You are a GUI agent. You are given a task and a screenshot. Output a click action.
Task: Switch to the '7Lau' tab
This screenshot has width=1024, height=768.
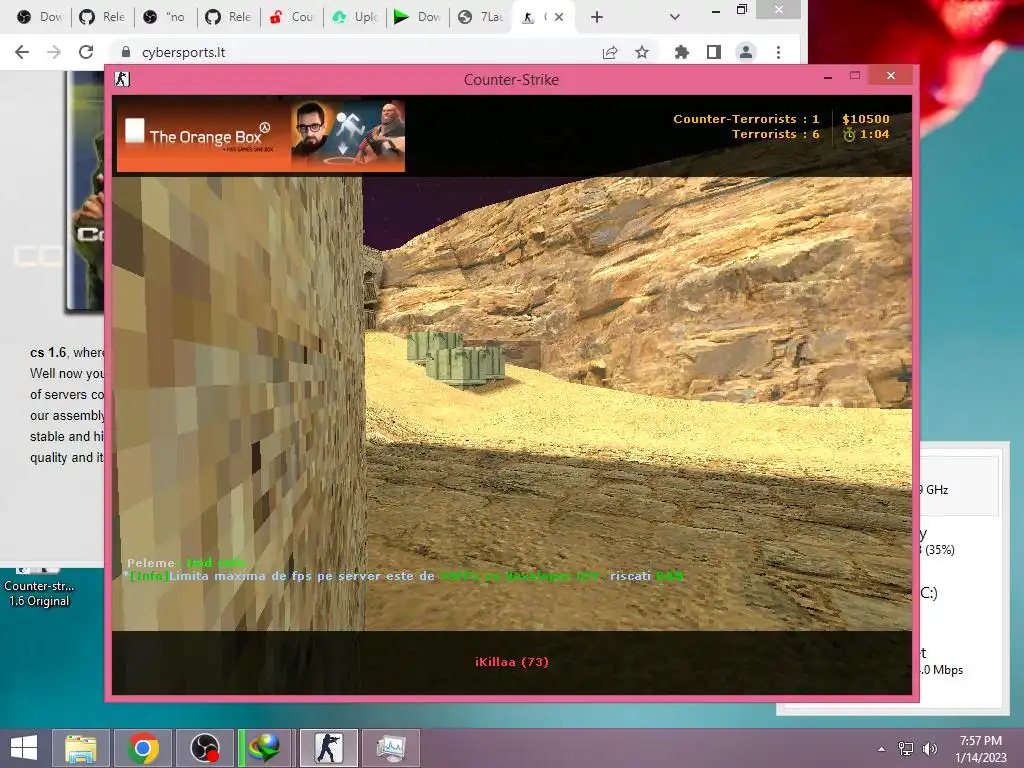tap(481, 17)
